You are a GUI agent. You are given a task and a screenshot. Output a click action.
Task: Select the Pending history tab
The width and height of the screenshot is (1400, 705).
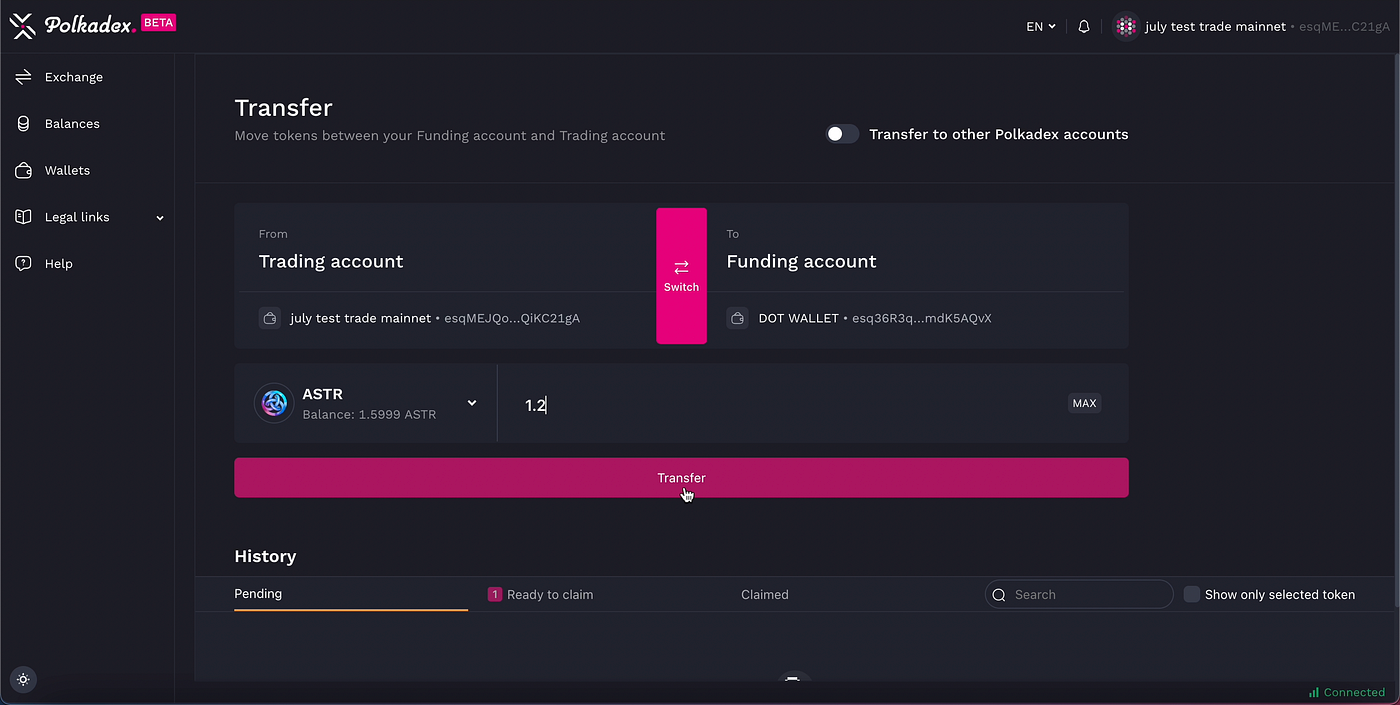[351, 594]
